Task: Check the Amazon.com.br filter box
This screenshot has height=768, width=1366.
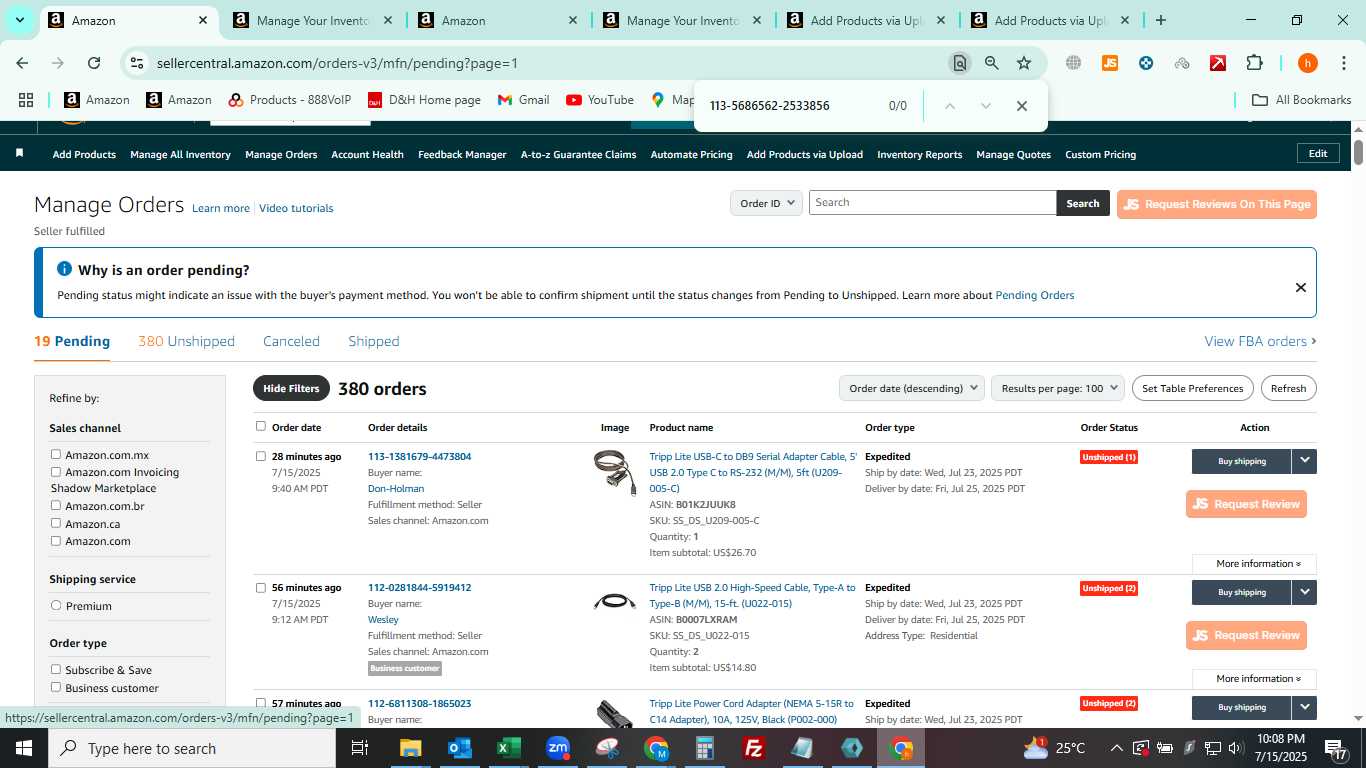Action: click(56, 505)
